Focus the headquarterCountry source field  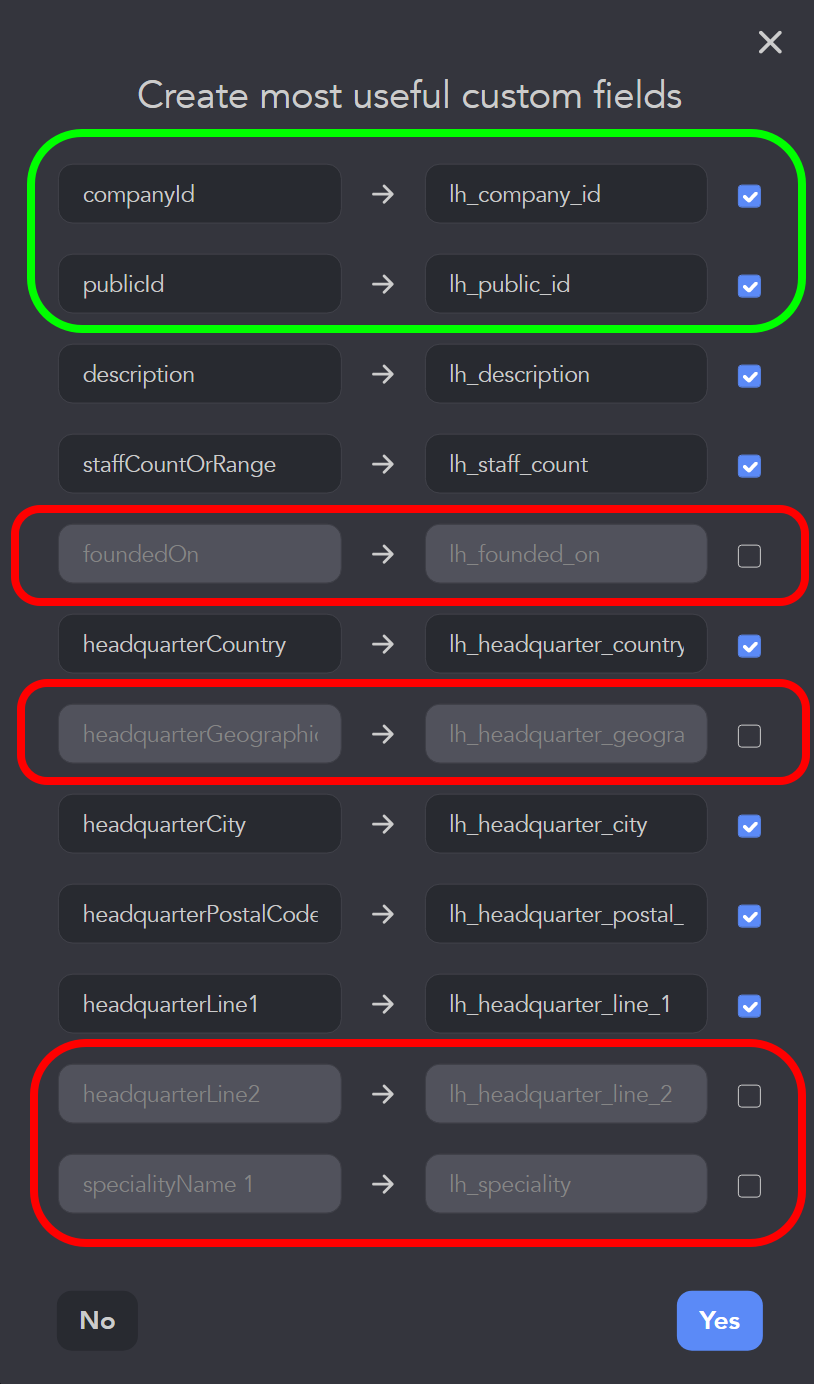click(x=200, y=644)
